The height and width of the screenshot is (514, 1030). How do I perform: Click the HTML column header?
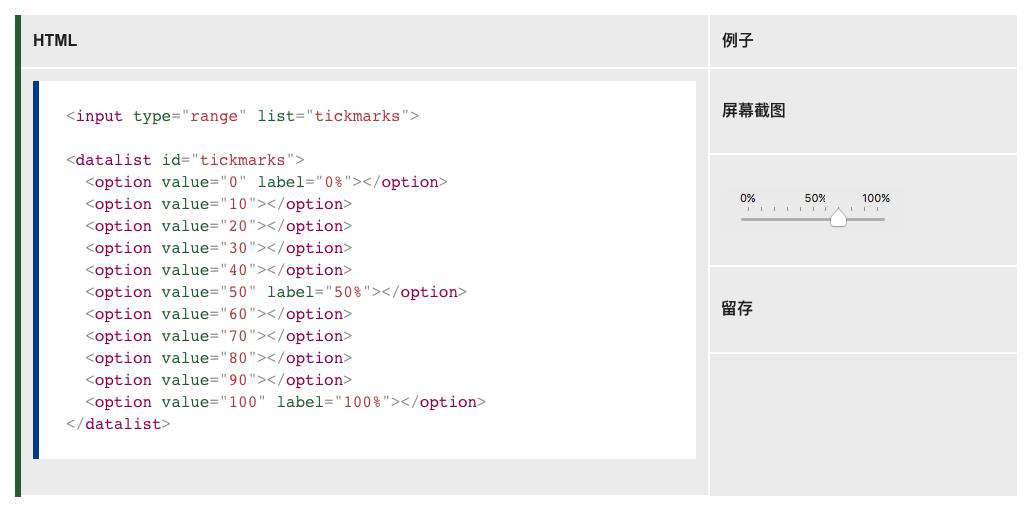click(55, 41)
